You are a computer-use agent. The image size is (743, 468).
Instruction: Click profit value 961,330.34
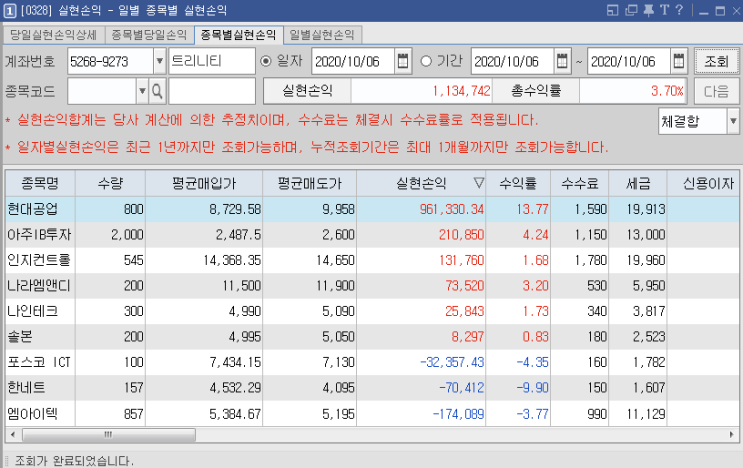452,209
